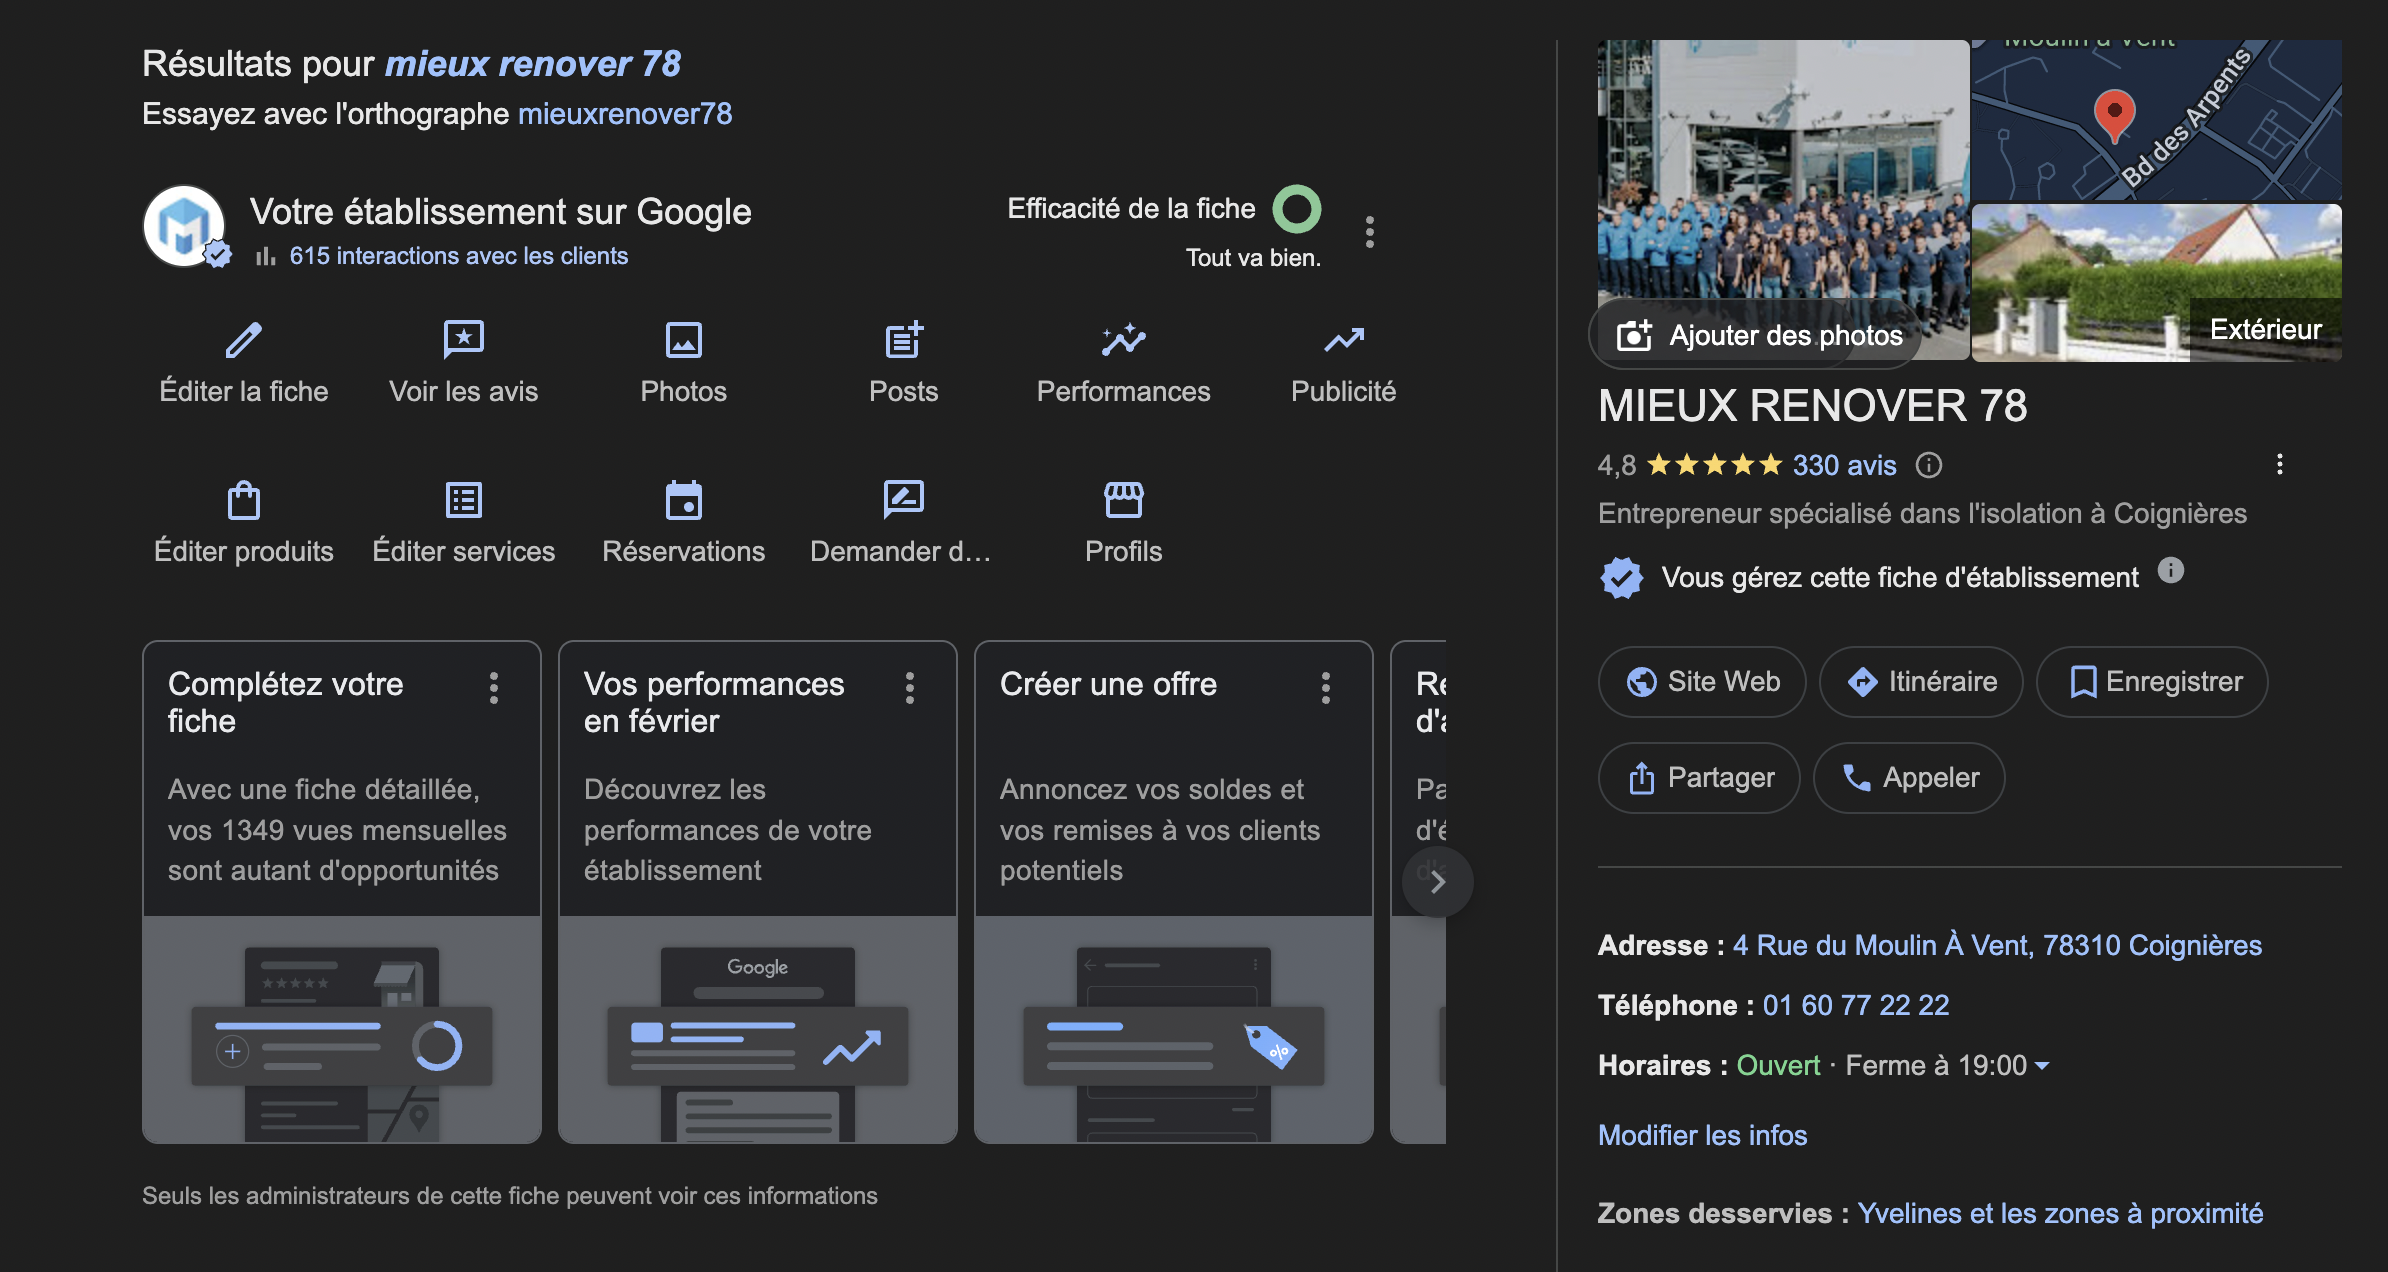Click the Site Web button
Screen dimensions: 2388x1272
tap(1702, 682)
